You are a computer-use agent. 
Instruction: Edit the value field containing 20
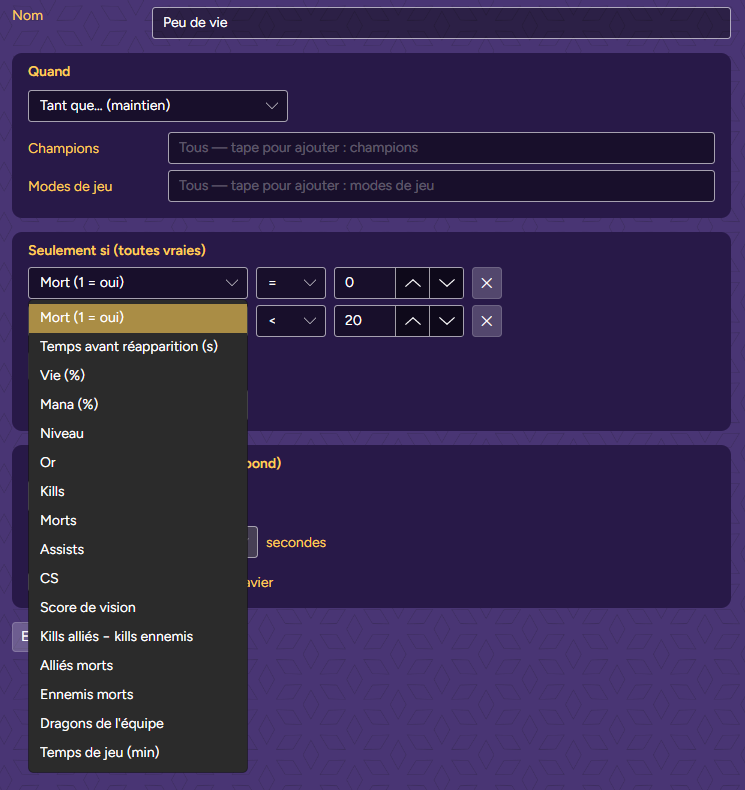[365, 321]
